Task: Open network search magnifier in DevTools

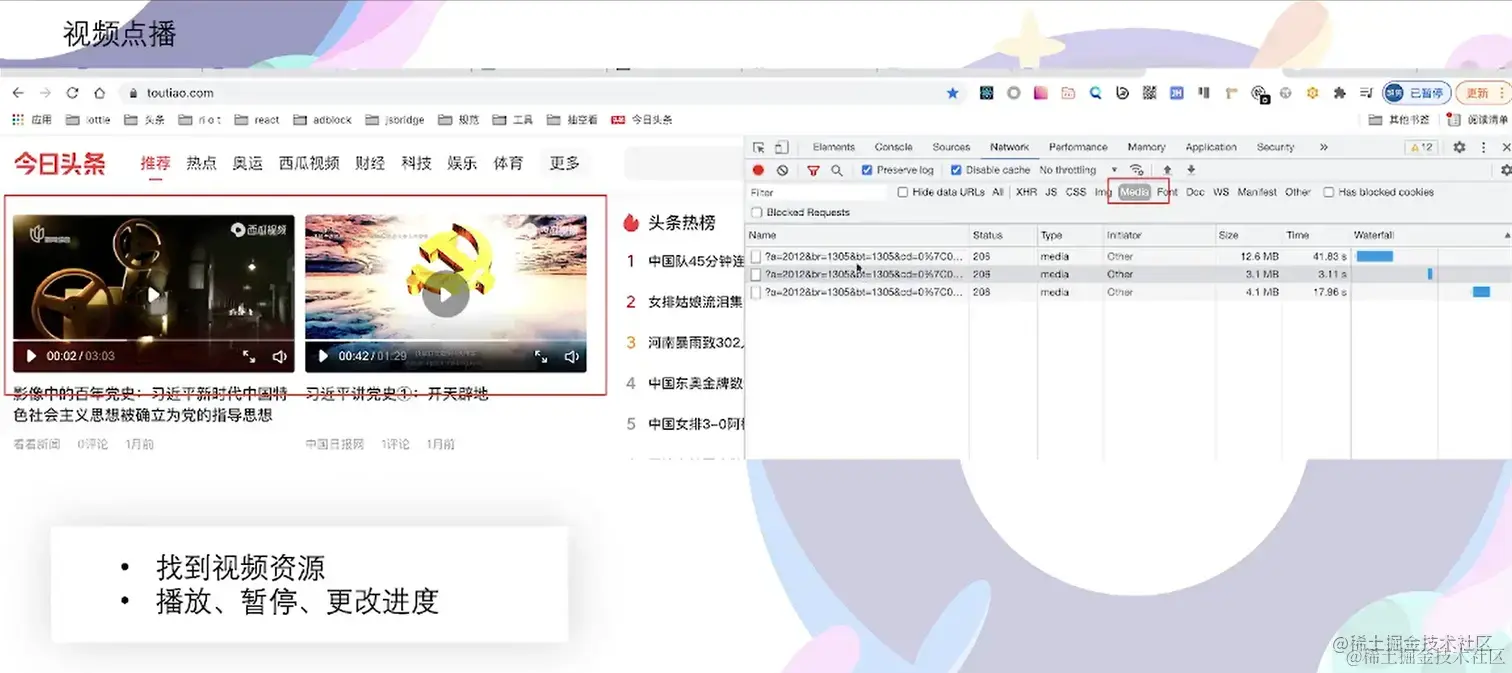Action: pyautogui.click(x=837, y=170)
